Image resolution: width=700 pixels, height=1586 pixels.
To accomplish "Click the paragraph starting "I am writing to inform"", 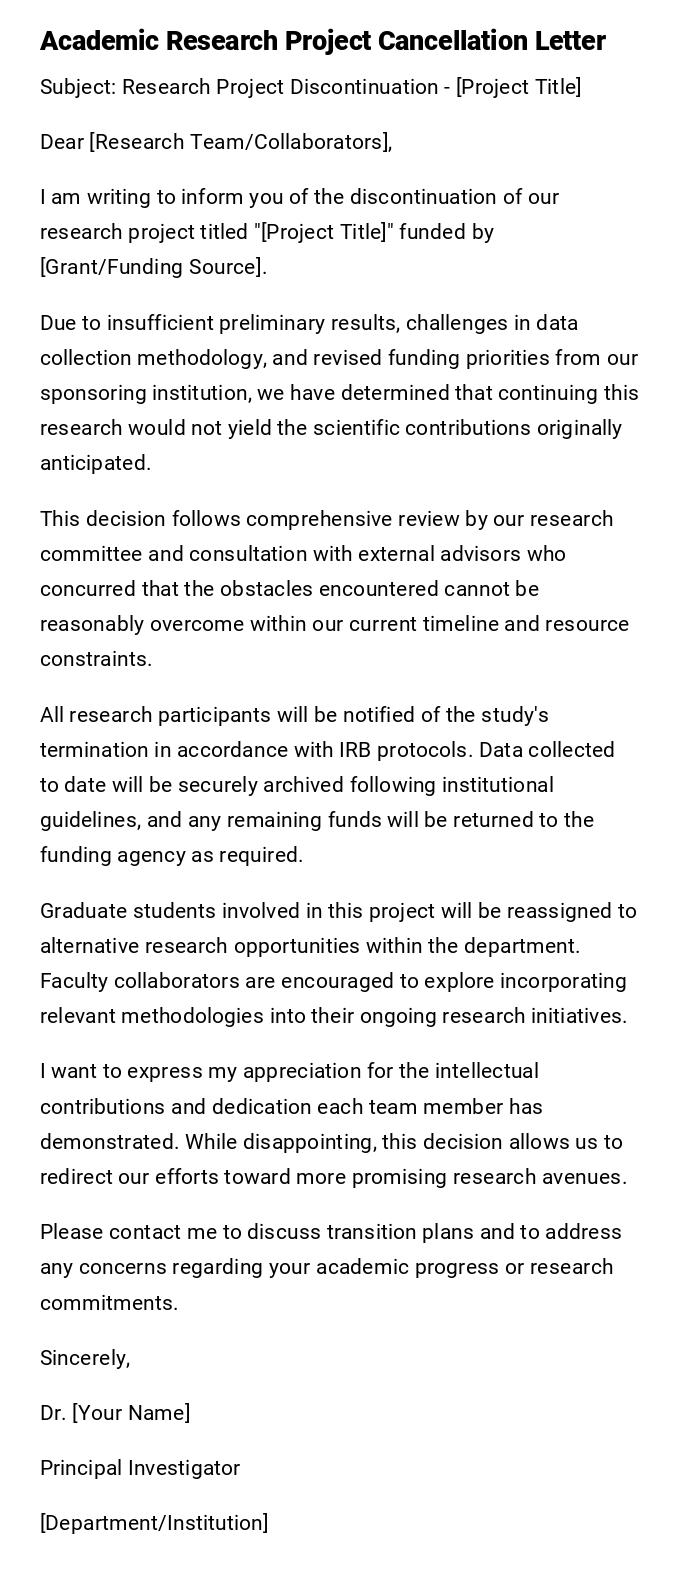I will click(x=299, y=232).
